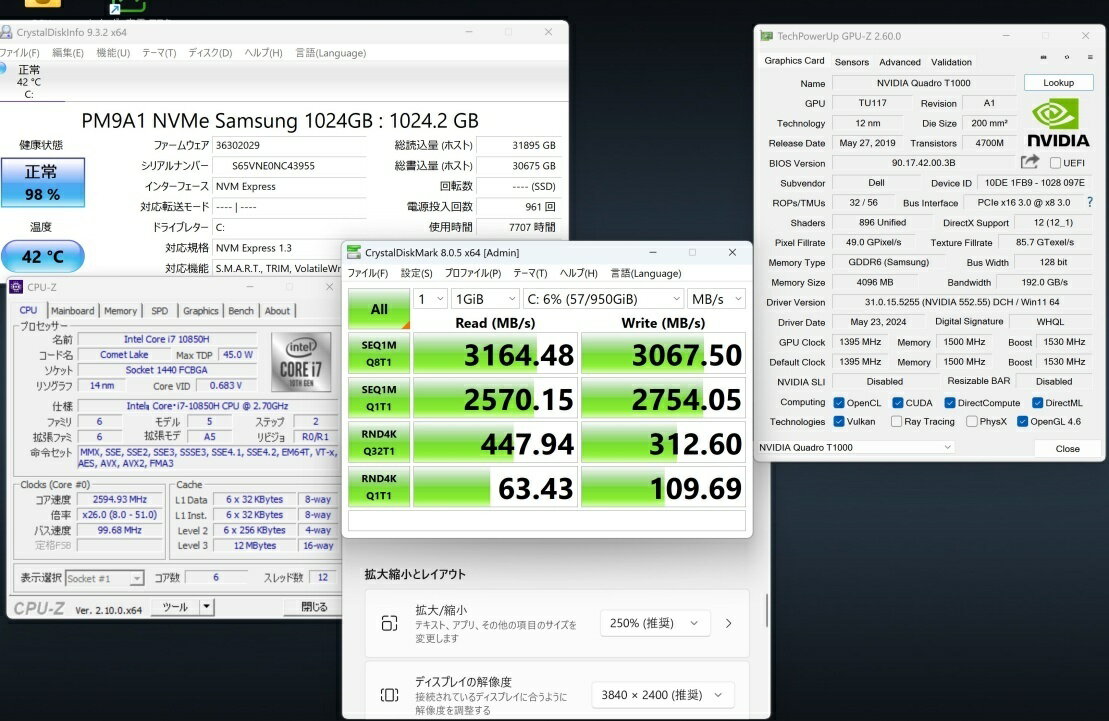This screenshot has height=721, width=1109.
Task: Start all benchmarks with the All button
Action: pyautogui.click(x=379, y=309)
